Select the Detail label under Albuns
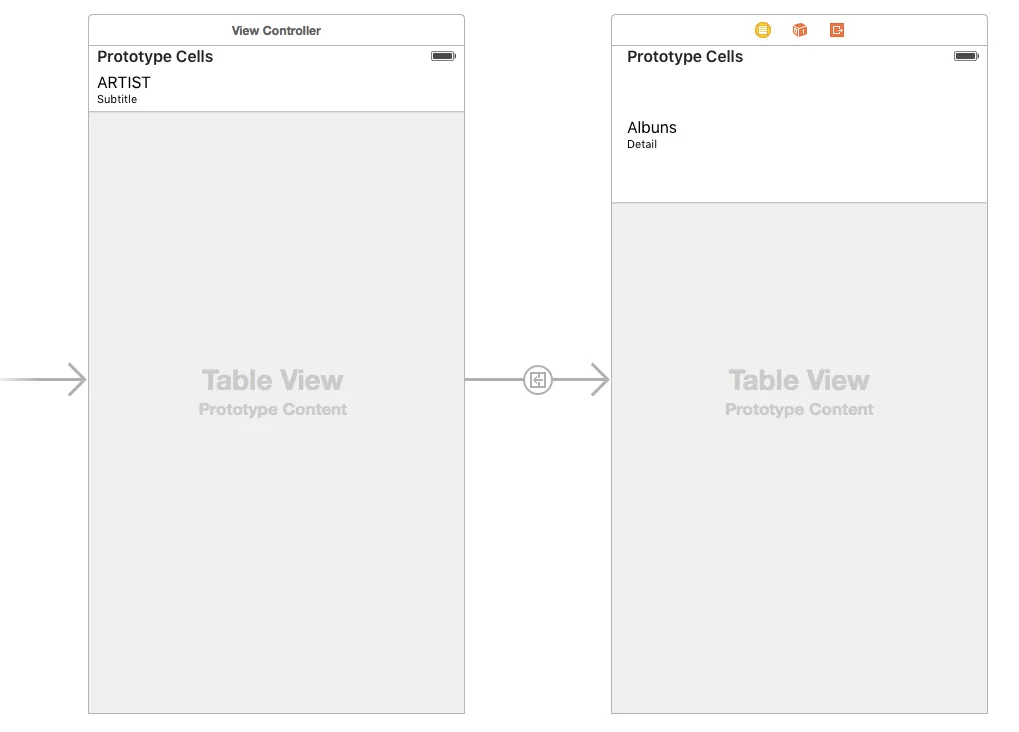Screen dimensions: 1019x732 (x=642, y=144)
